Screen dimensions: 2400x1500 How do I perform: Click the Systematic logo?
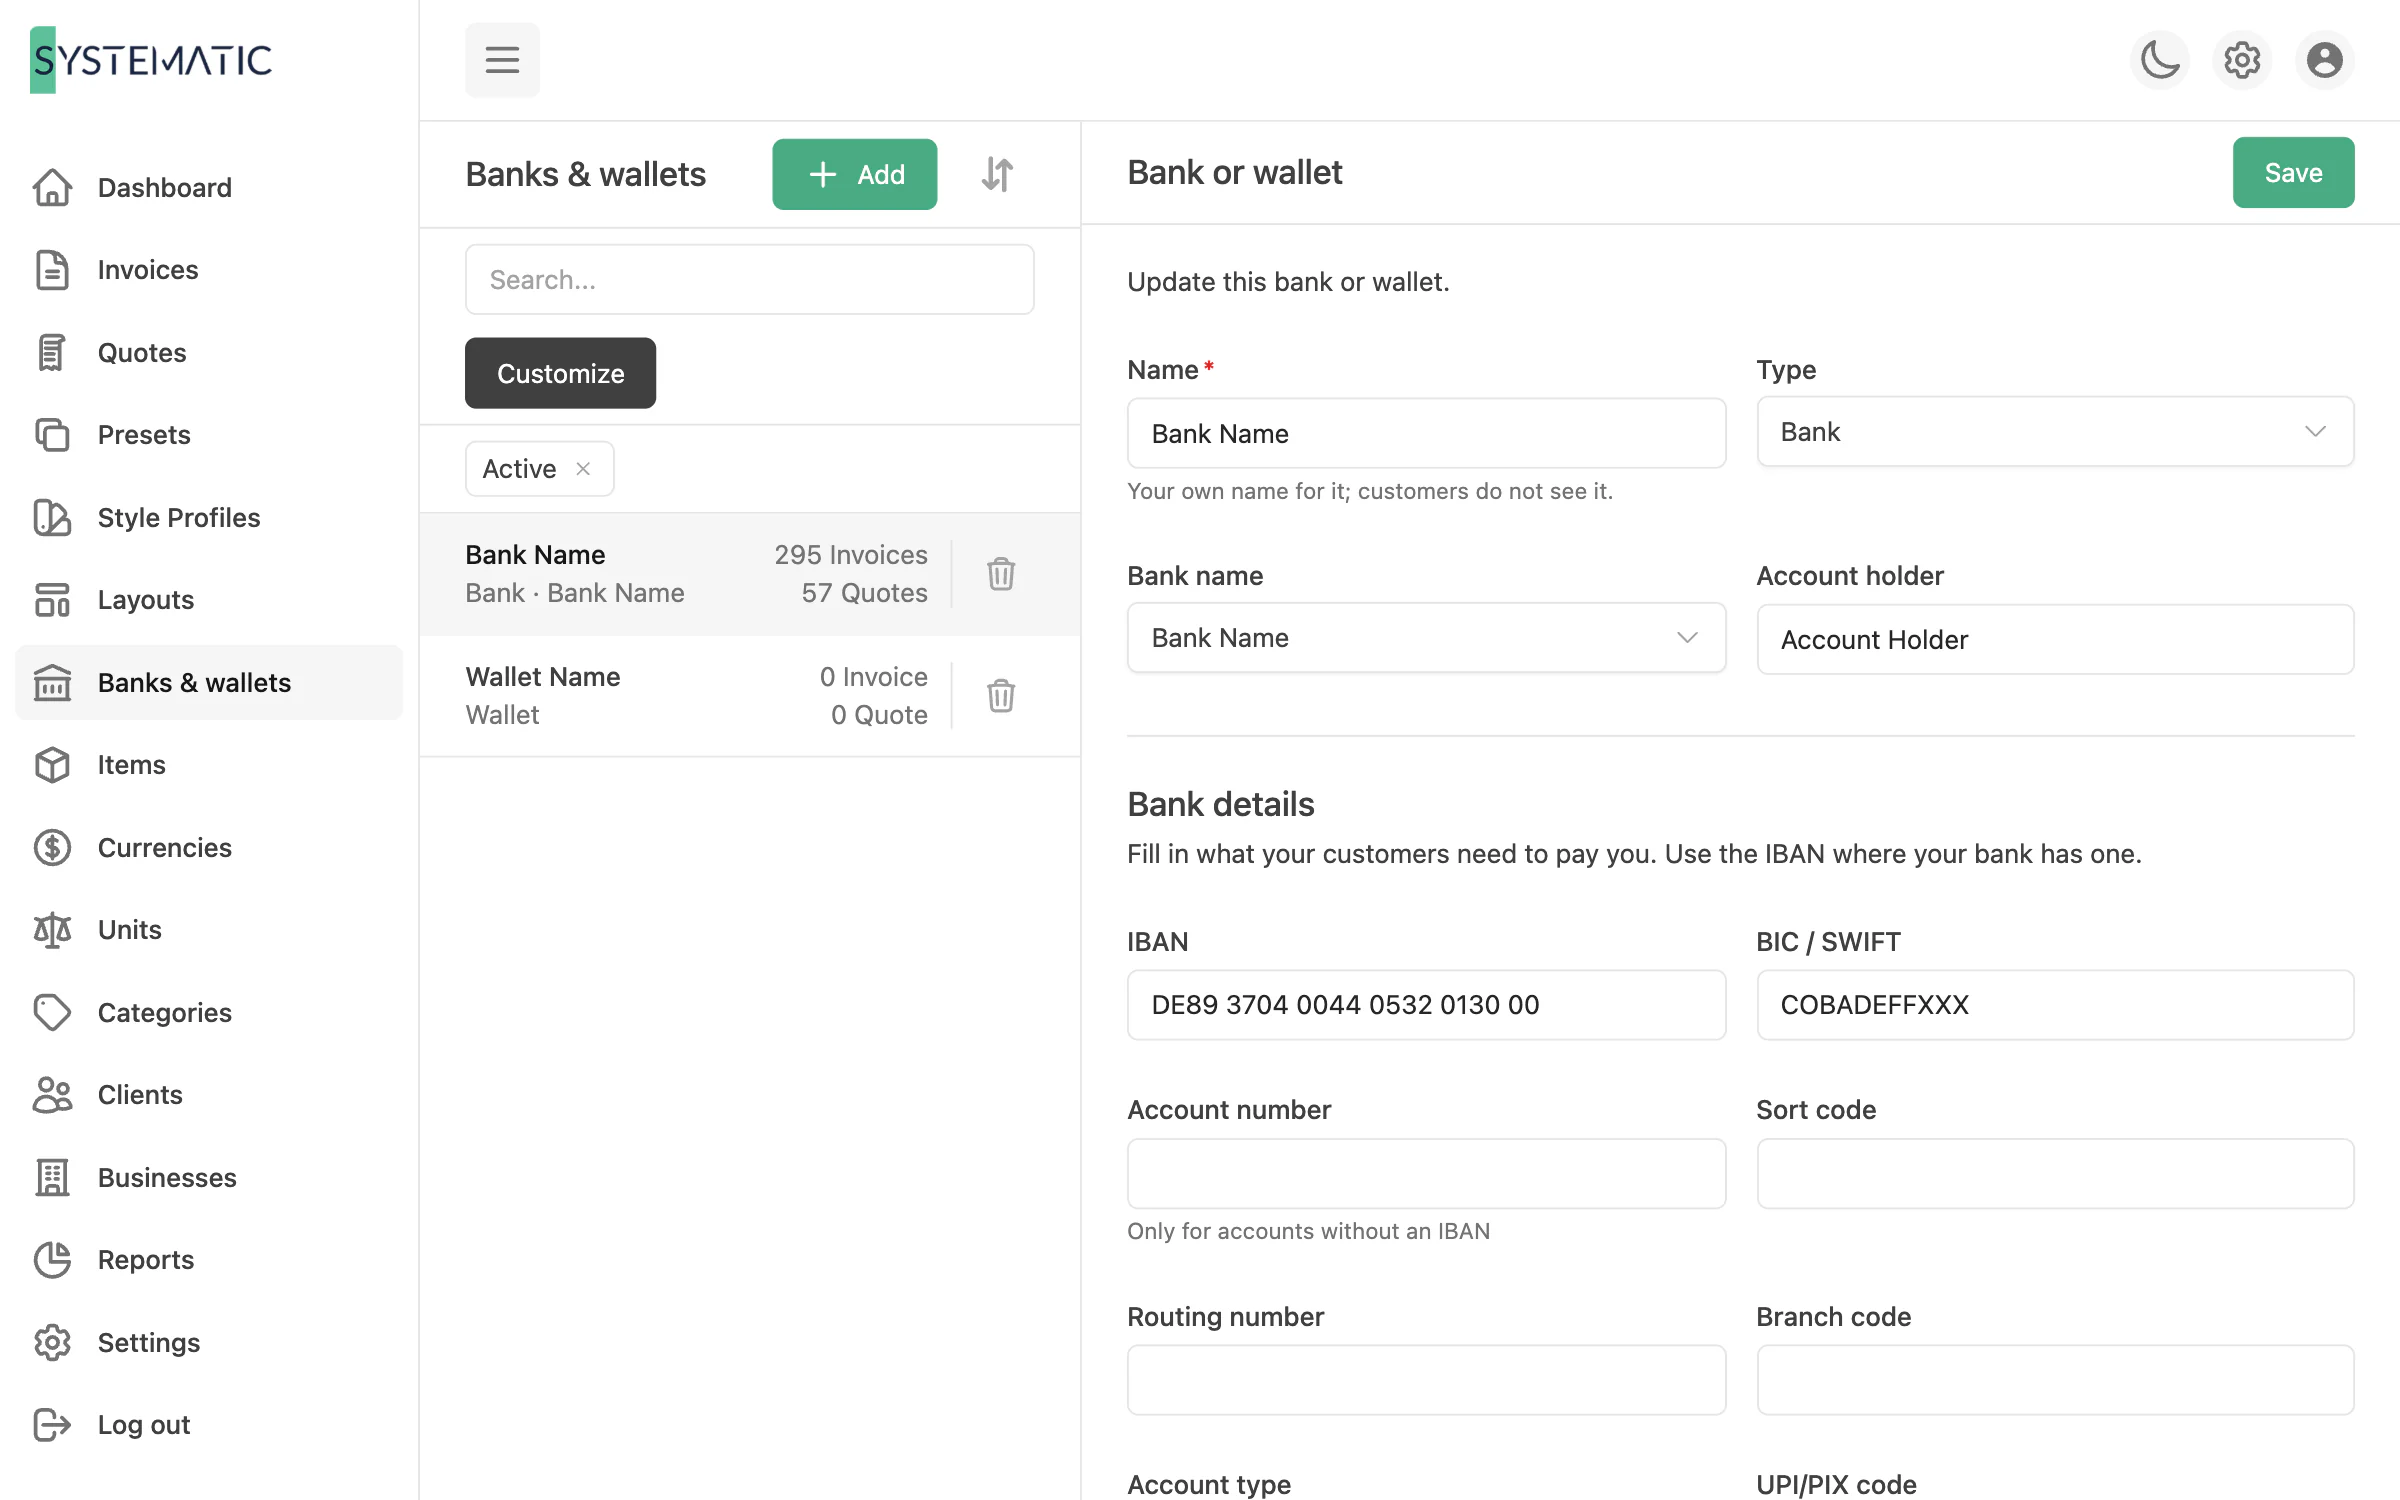click(151, 60)
